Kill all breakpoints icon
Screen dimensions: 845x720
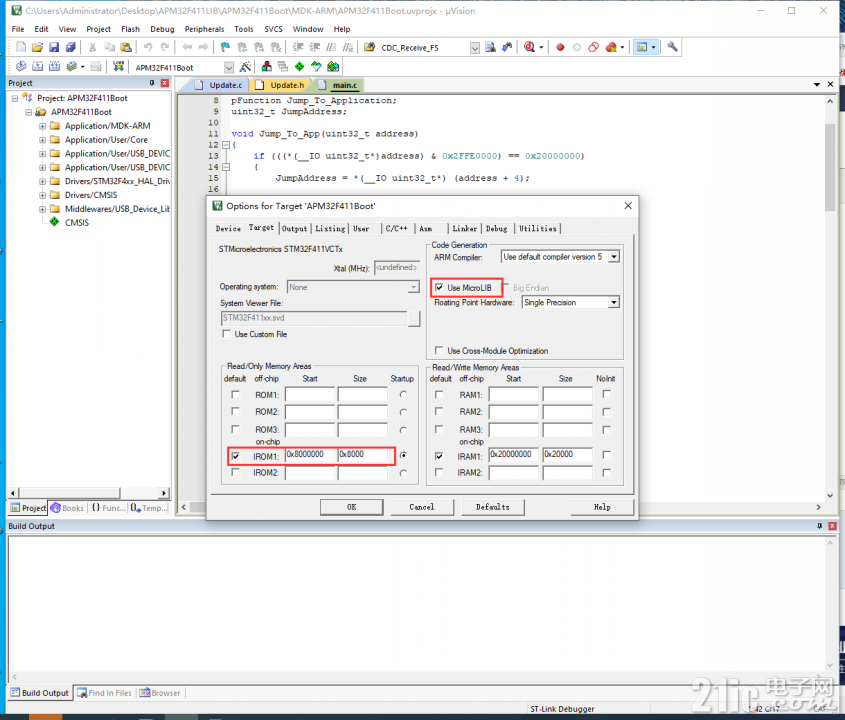pyautogui.click(x=611, y=47)
